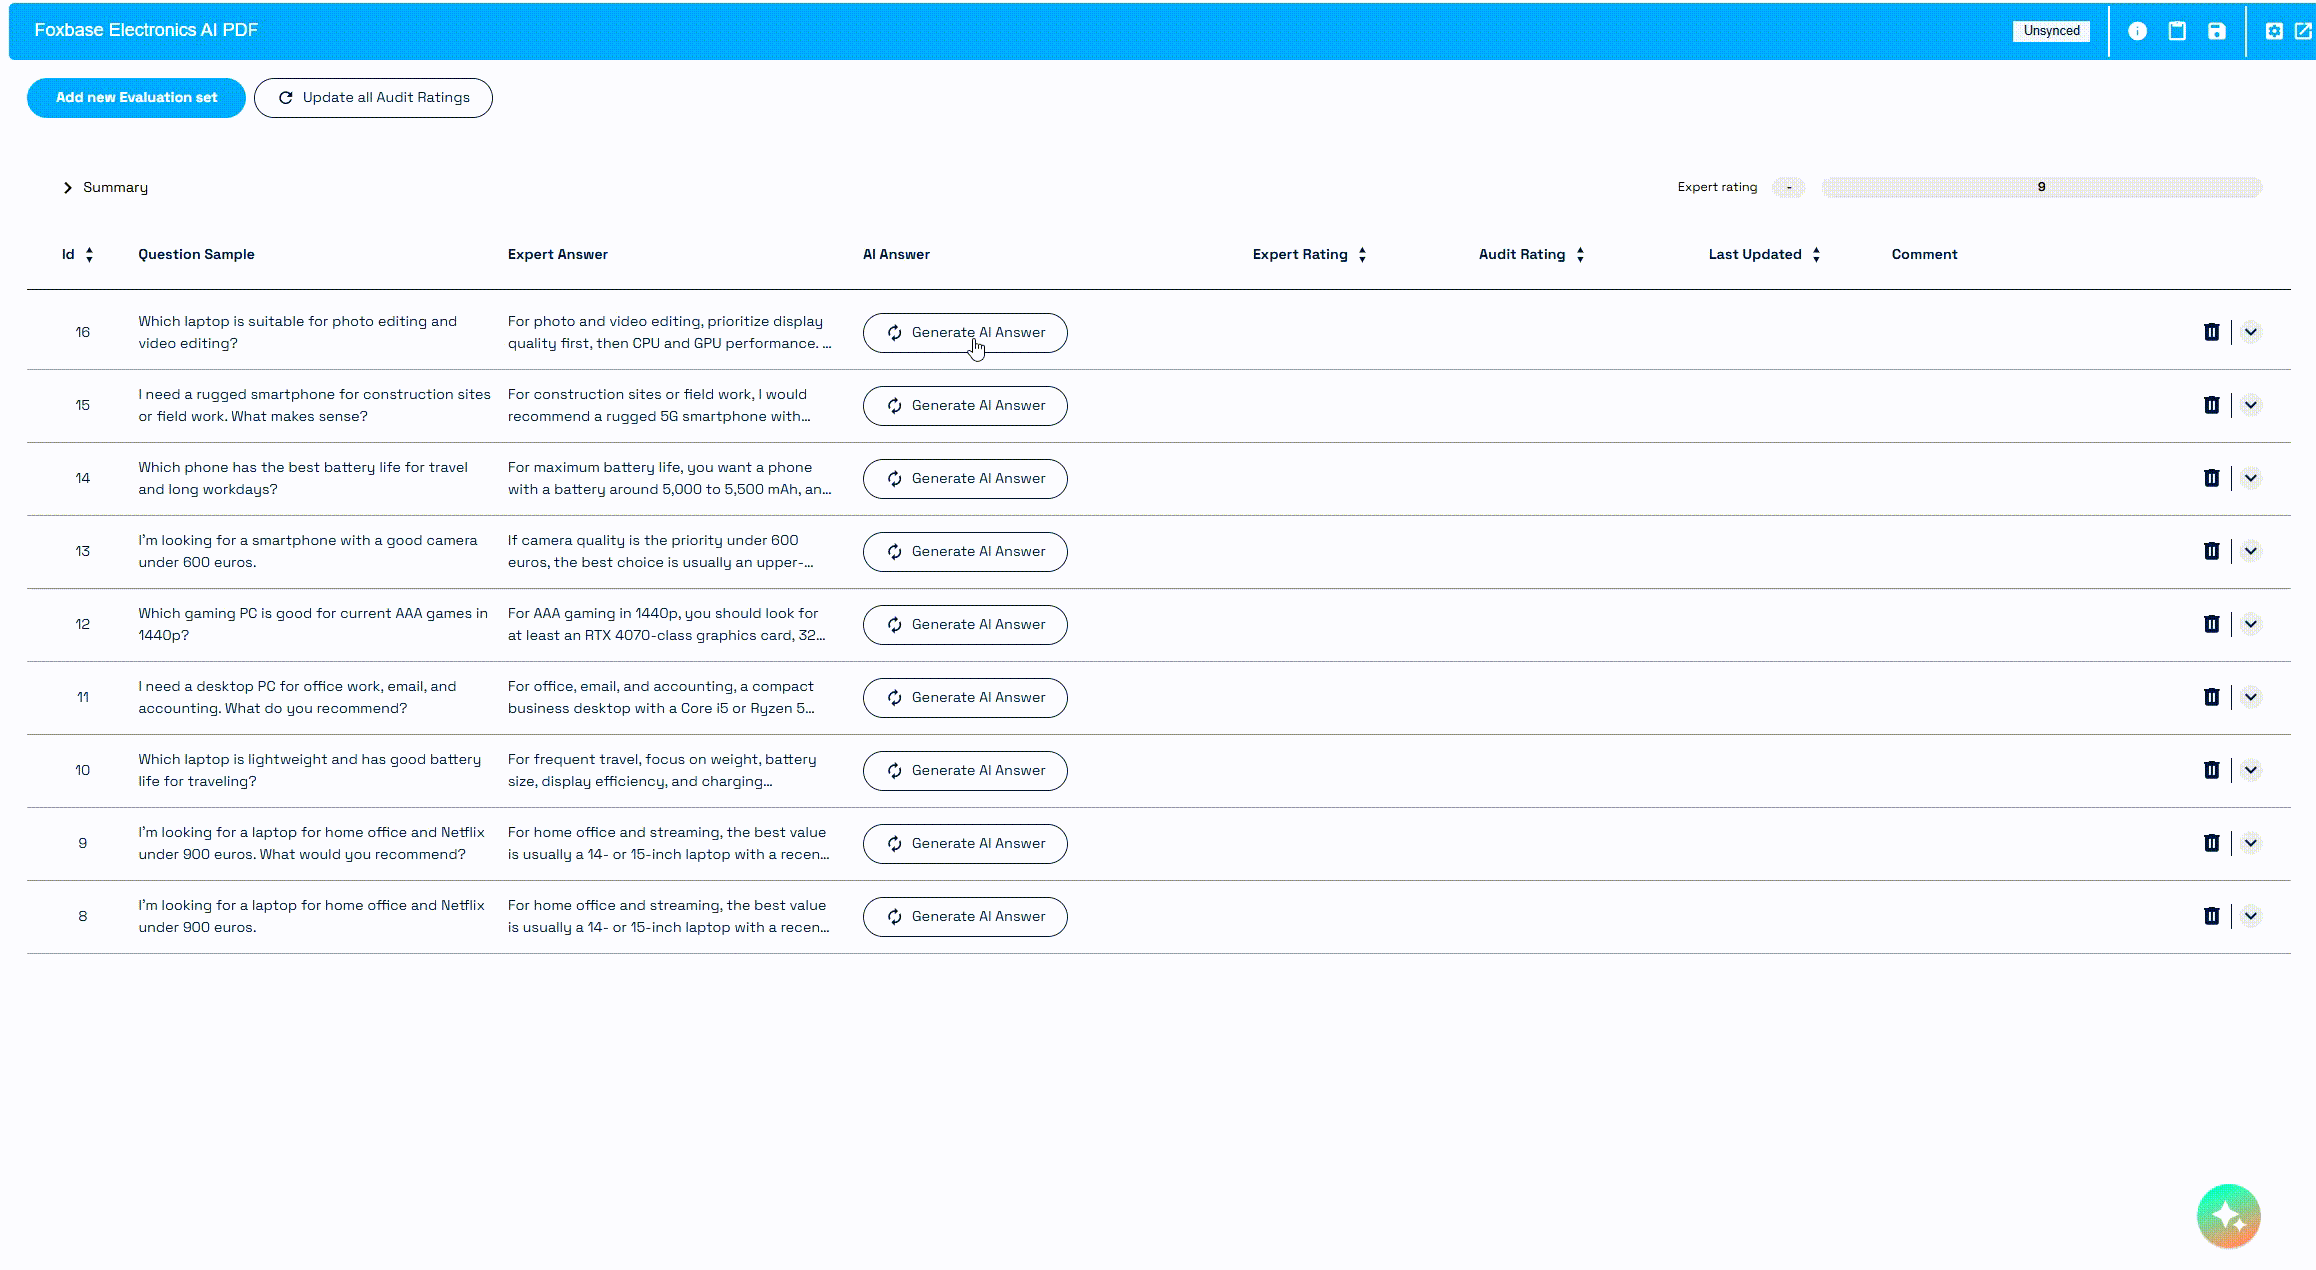Click Update all Audit Ratings
Viewport: 2316px width, 1270px height.
pyautogui.click(x=373, y=98)
